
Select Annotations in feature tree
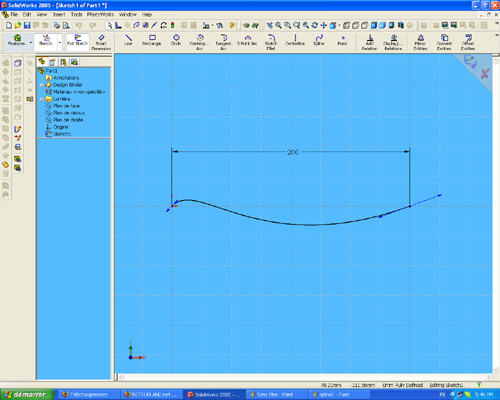pyautogui.click(x=66, y=78)
